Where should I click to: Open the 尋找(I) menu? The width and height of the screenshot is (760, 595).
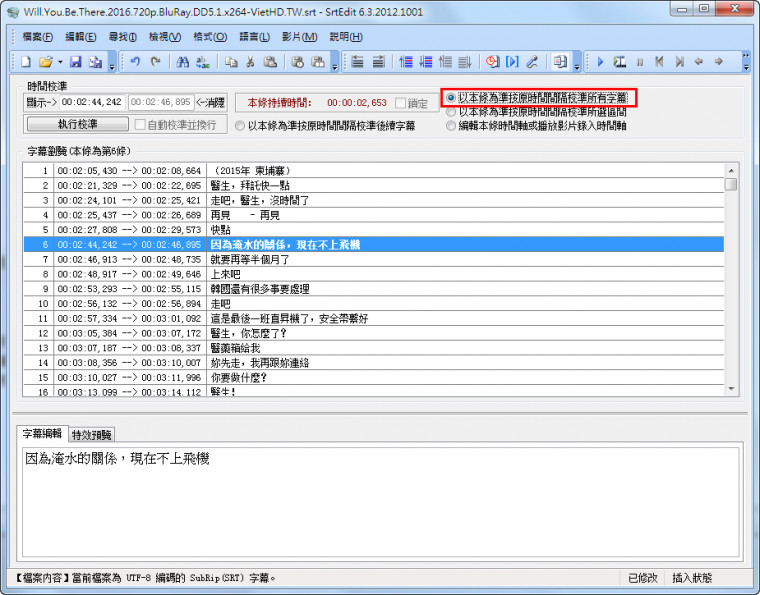(x=123, y=37)
